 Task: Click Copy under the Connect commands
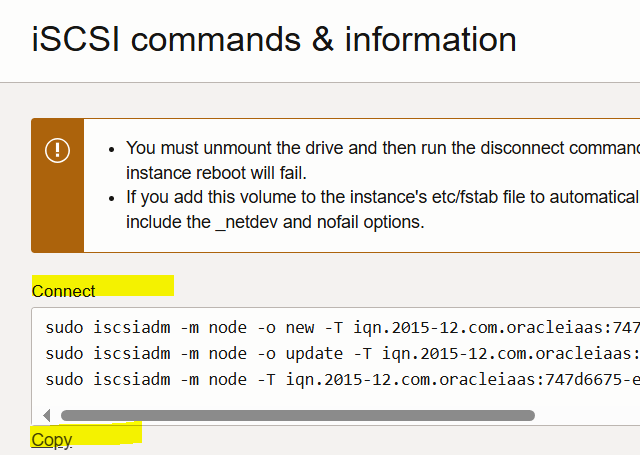coord(51,440)
